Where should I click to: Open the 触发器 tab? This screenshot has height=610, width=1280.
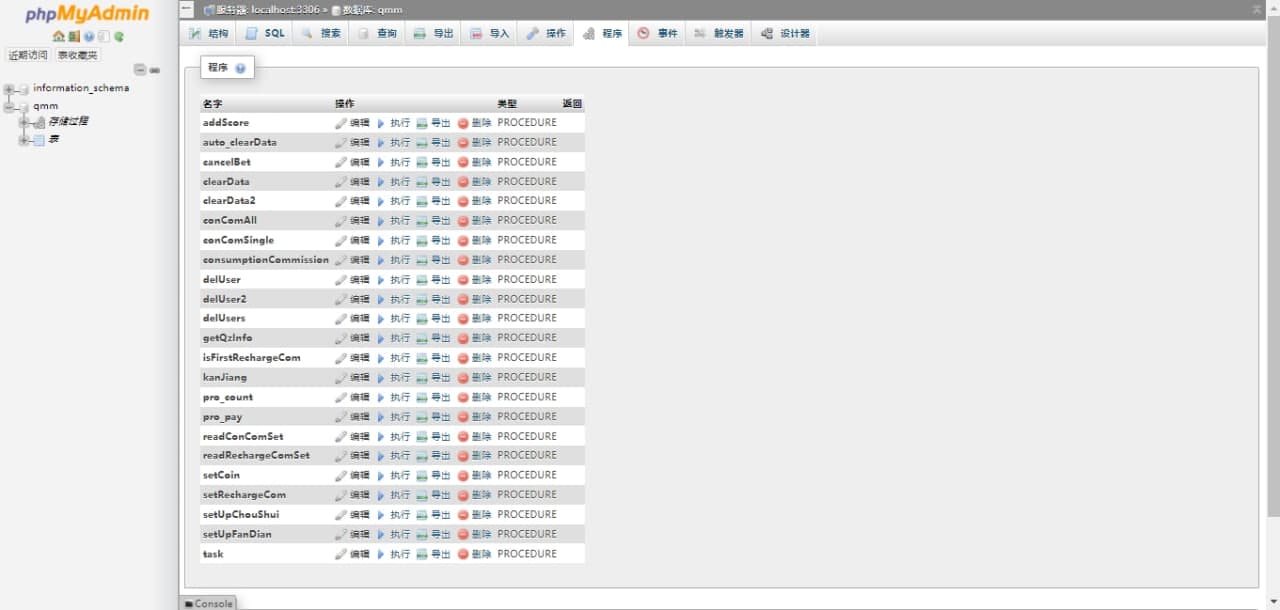[x=719, y=33]
